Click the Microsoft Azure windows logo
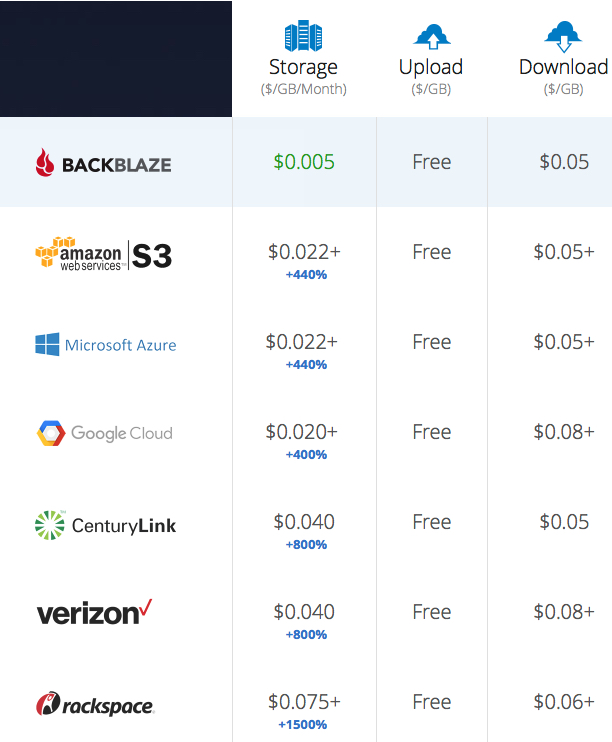 (x=47, y=344)
